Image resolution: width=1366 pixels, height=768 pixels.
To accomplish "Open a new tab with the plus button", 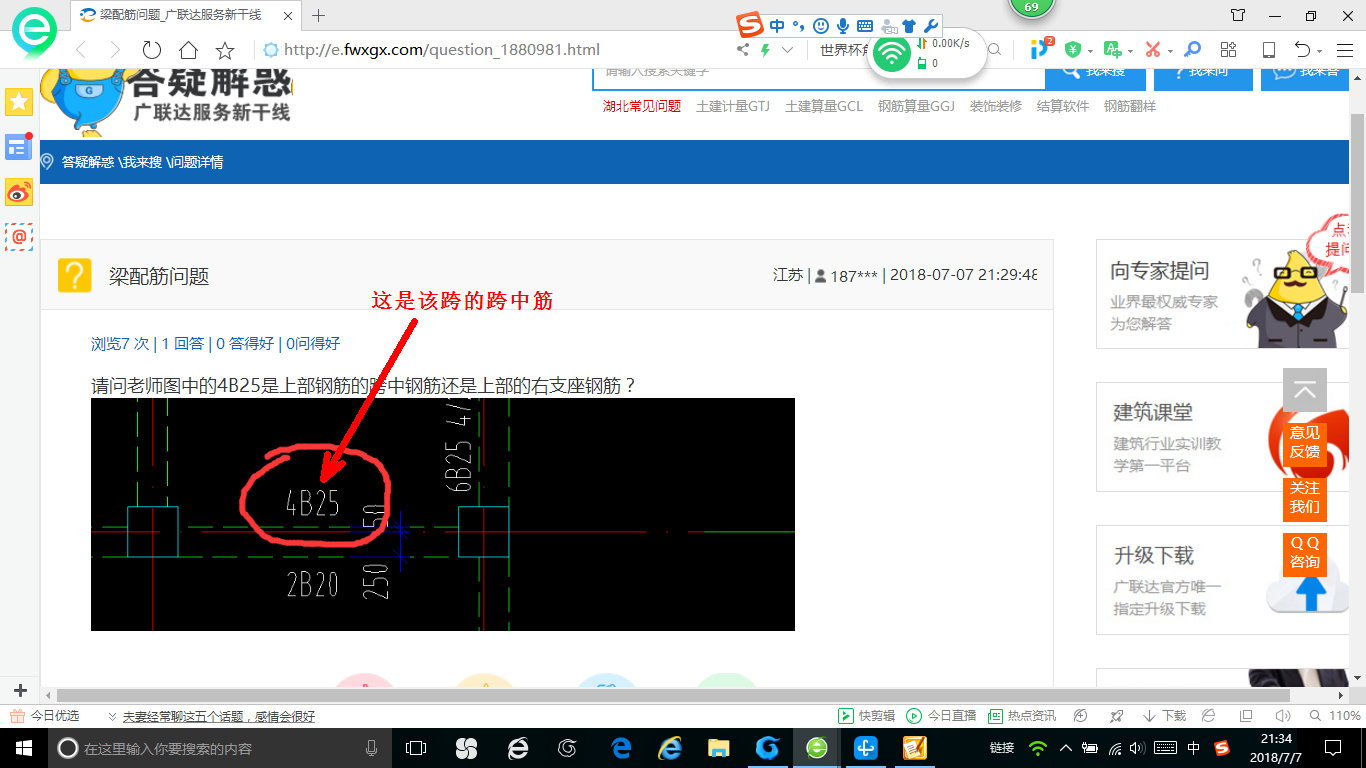I will click(x=319, y=15).
